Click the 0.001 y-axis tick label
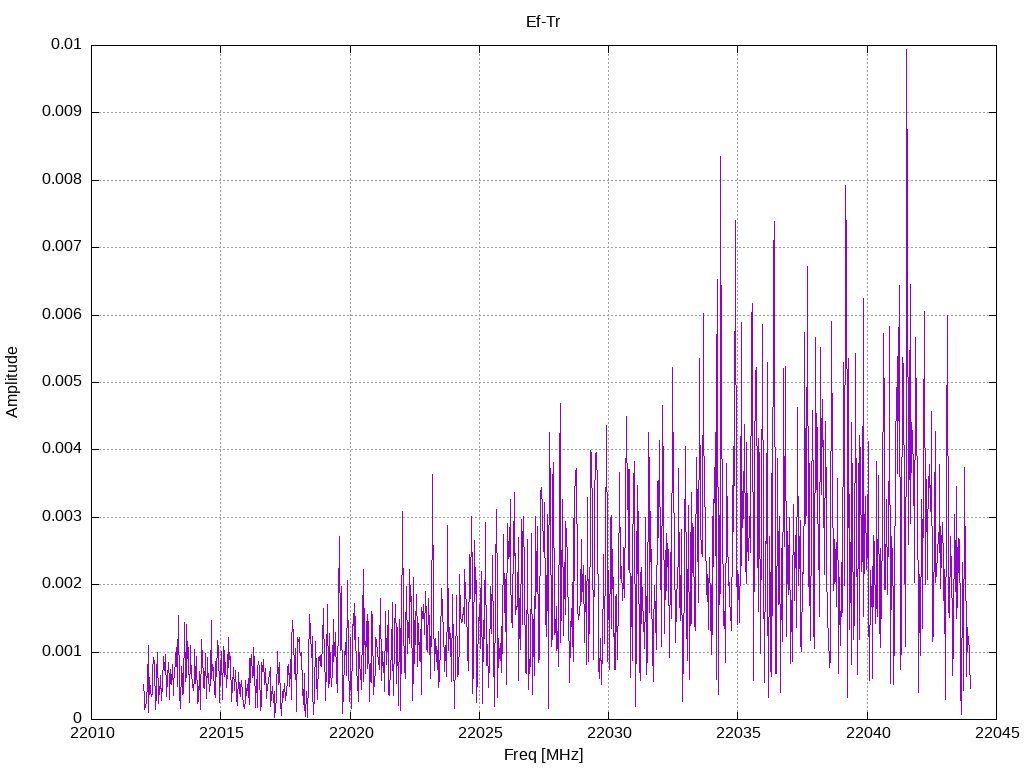 61,652
